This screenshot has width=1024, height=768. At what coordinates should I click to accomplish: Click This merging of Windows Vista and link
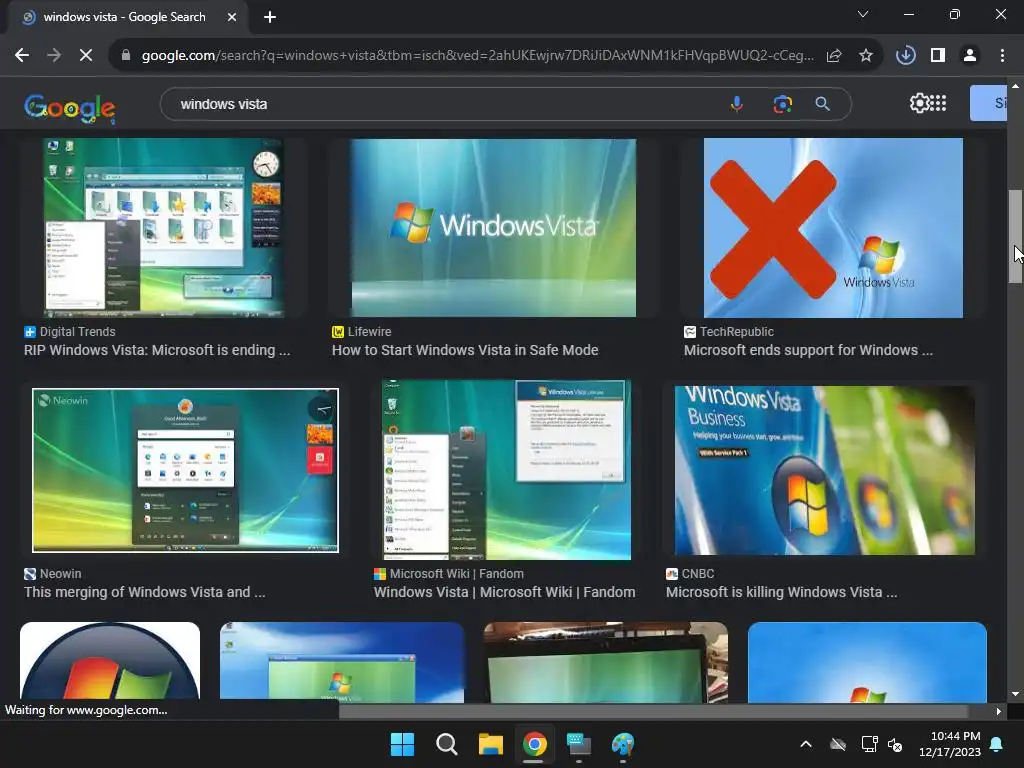click(145, 592)
